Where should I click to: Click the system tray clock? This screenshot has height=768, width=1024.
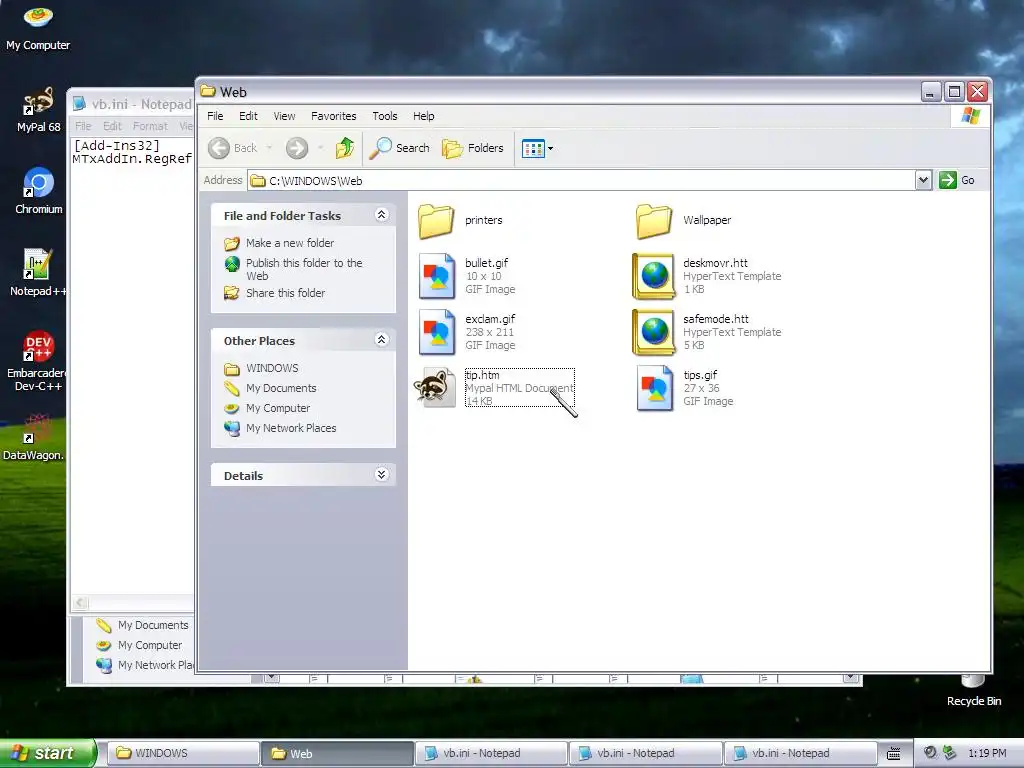tap(987, 753)
